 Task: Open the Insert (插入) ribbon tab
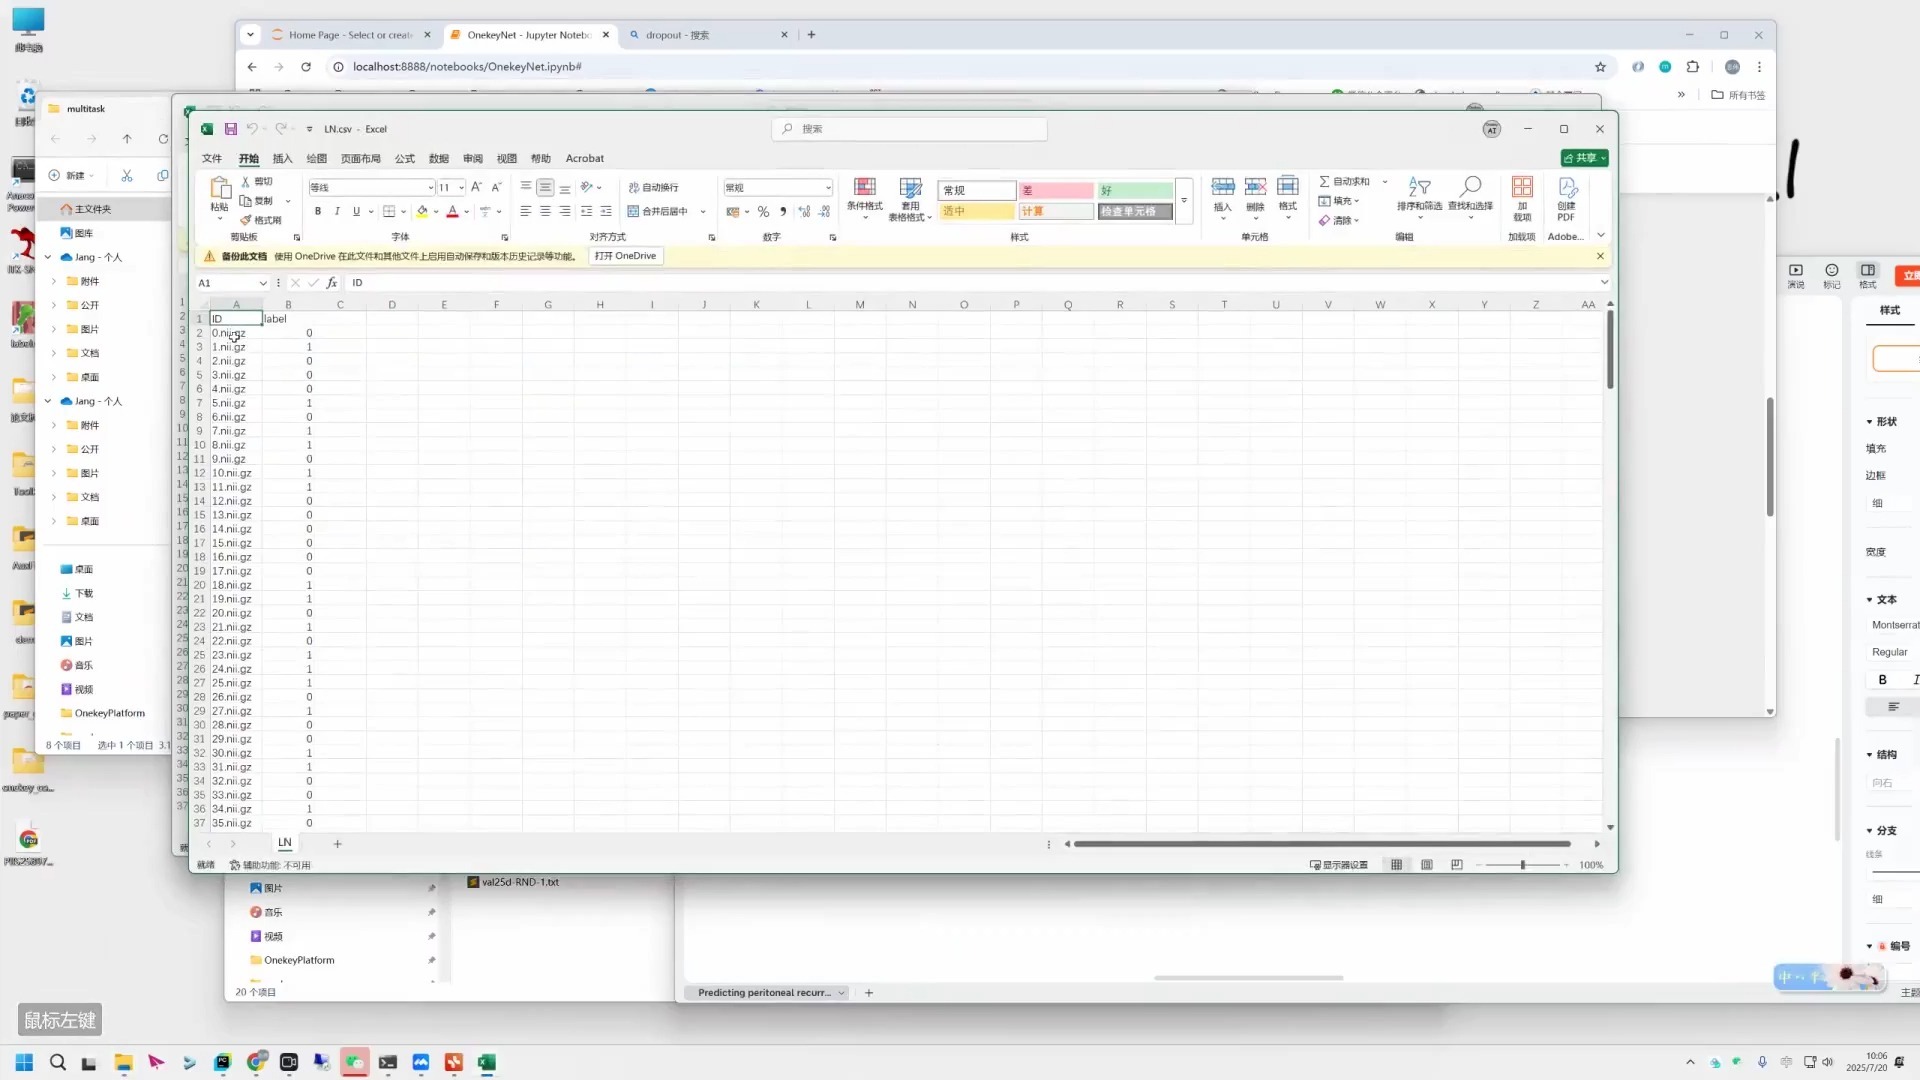point(283,159)
